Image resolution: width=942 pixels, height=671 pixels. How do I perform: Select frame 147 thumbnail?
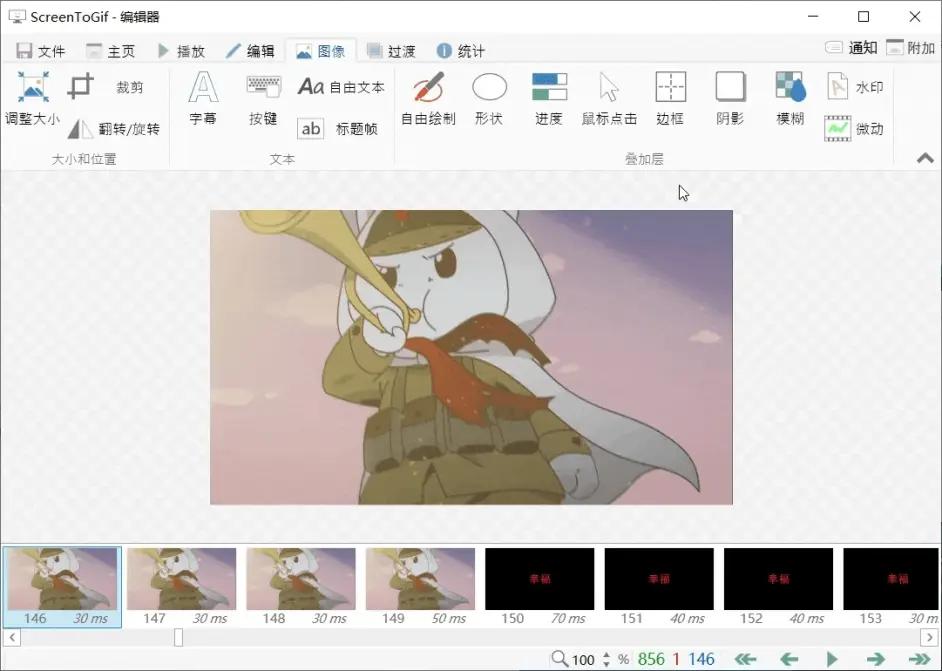[x=181, y=587]
